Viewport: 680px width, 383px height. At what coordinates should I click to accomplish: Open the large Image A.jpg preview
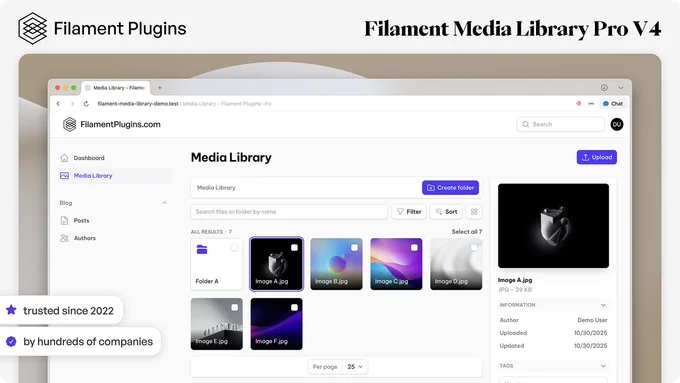553,226
